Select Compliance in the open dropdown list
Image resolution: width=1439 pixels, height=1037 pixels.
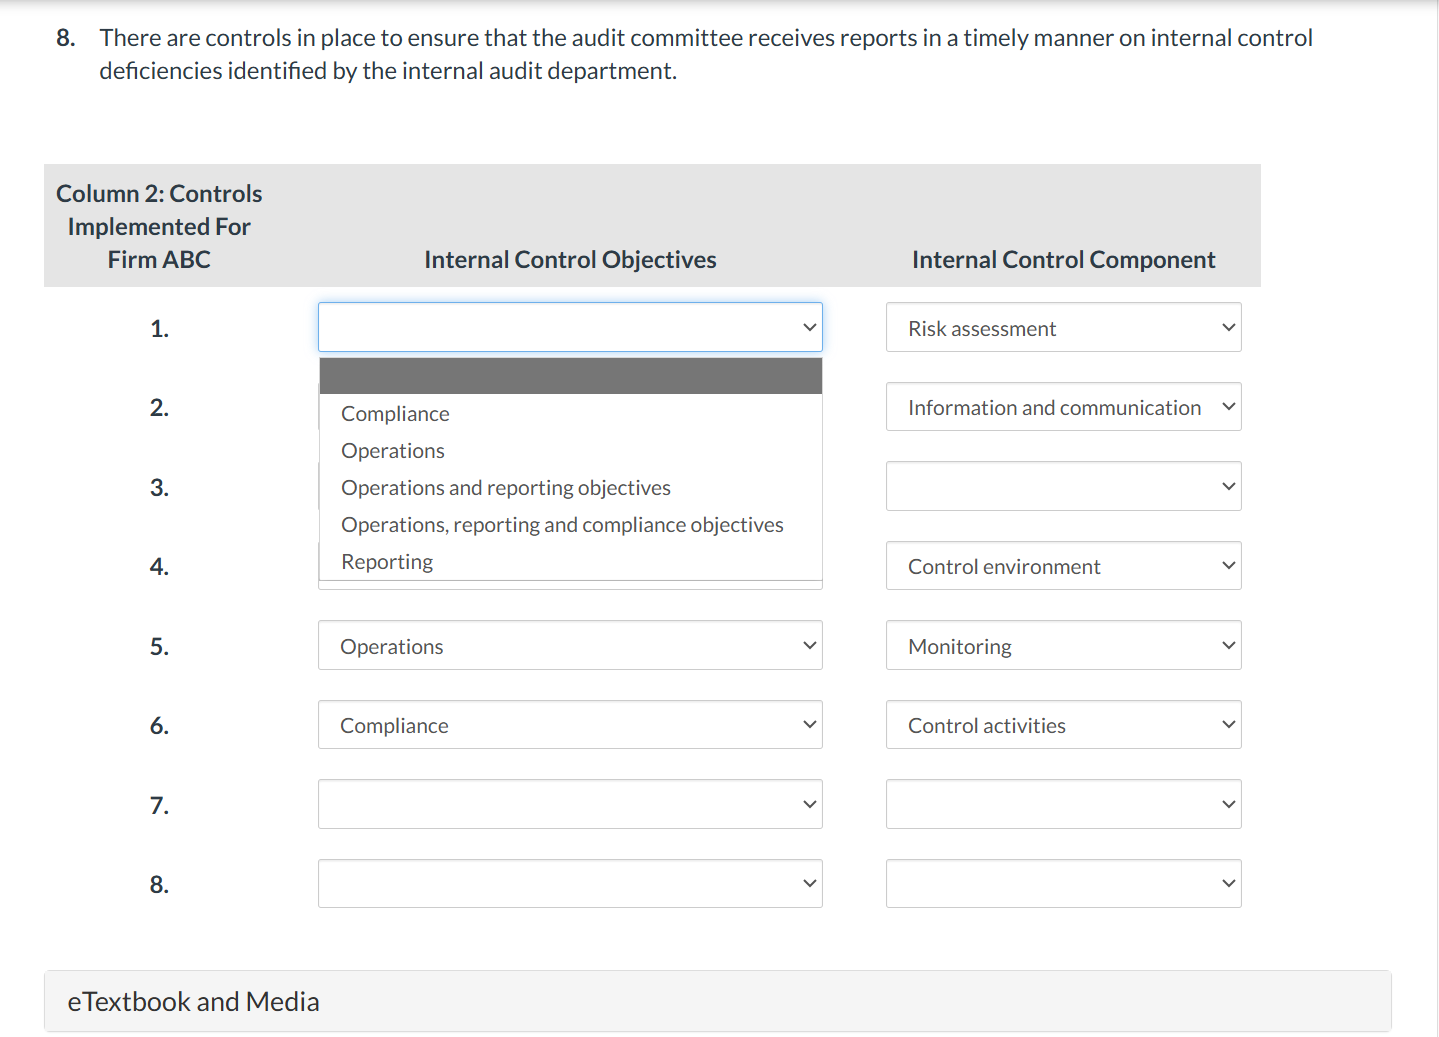click(570, 413)
